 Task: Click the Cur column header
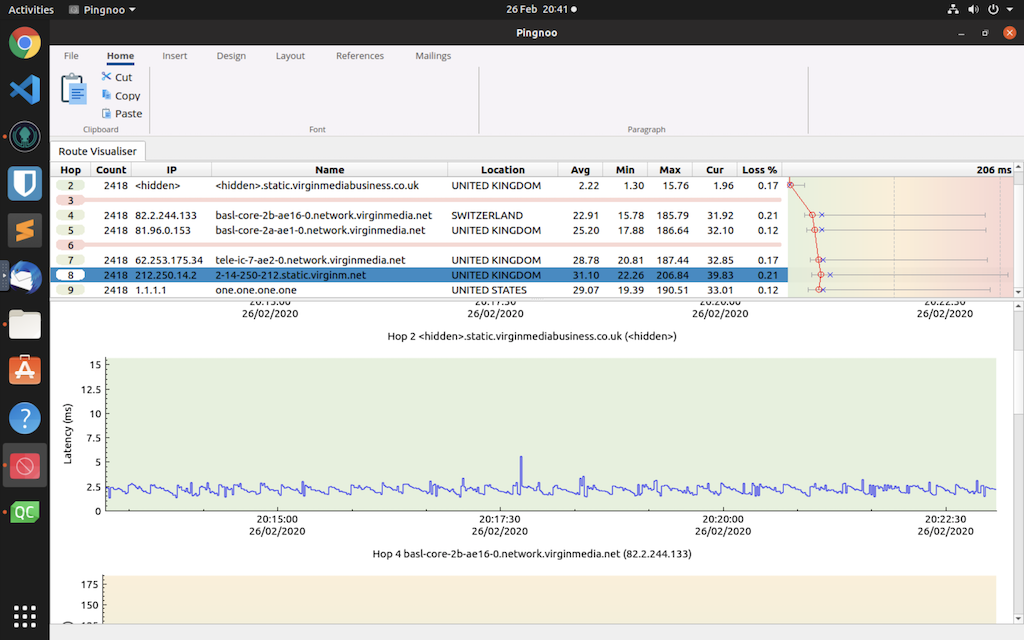(714, 170)
